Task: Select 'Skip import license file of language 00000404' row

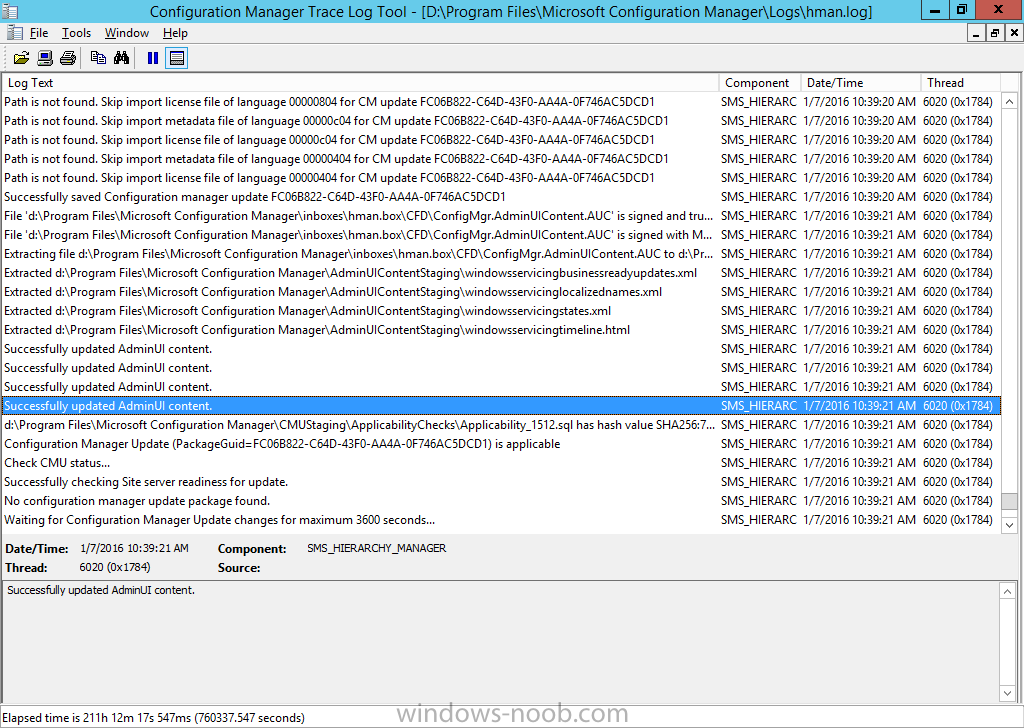Action: [x=501, y=178]
